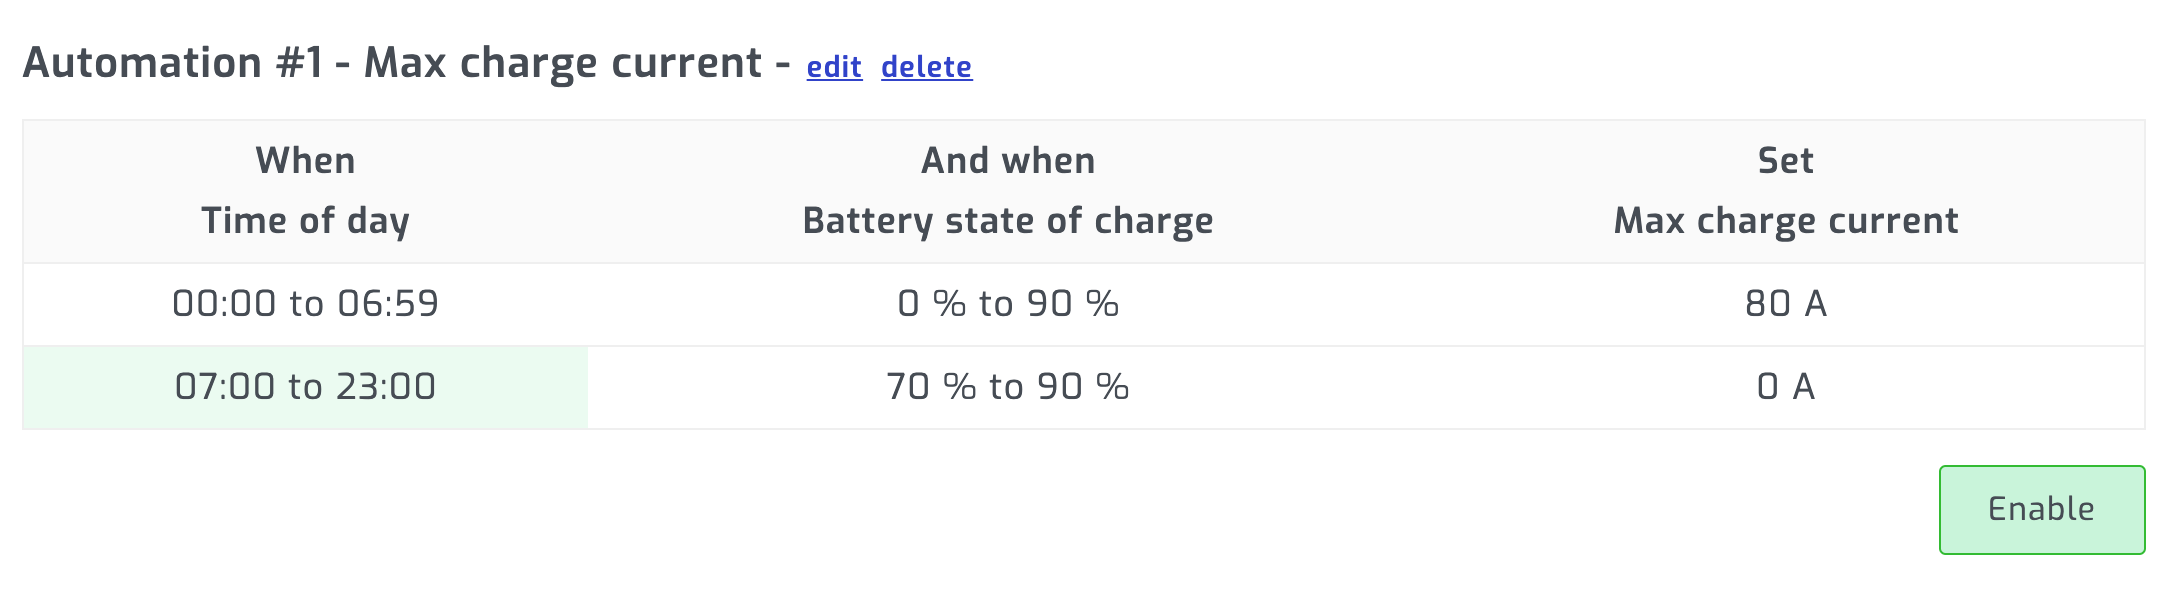Image resolution: width=2170 pixels, height=590 pixels.
Task: Select the 00:00 to 06:59 time cell
Action: click(x=305, y=304)
